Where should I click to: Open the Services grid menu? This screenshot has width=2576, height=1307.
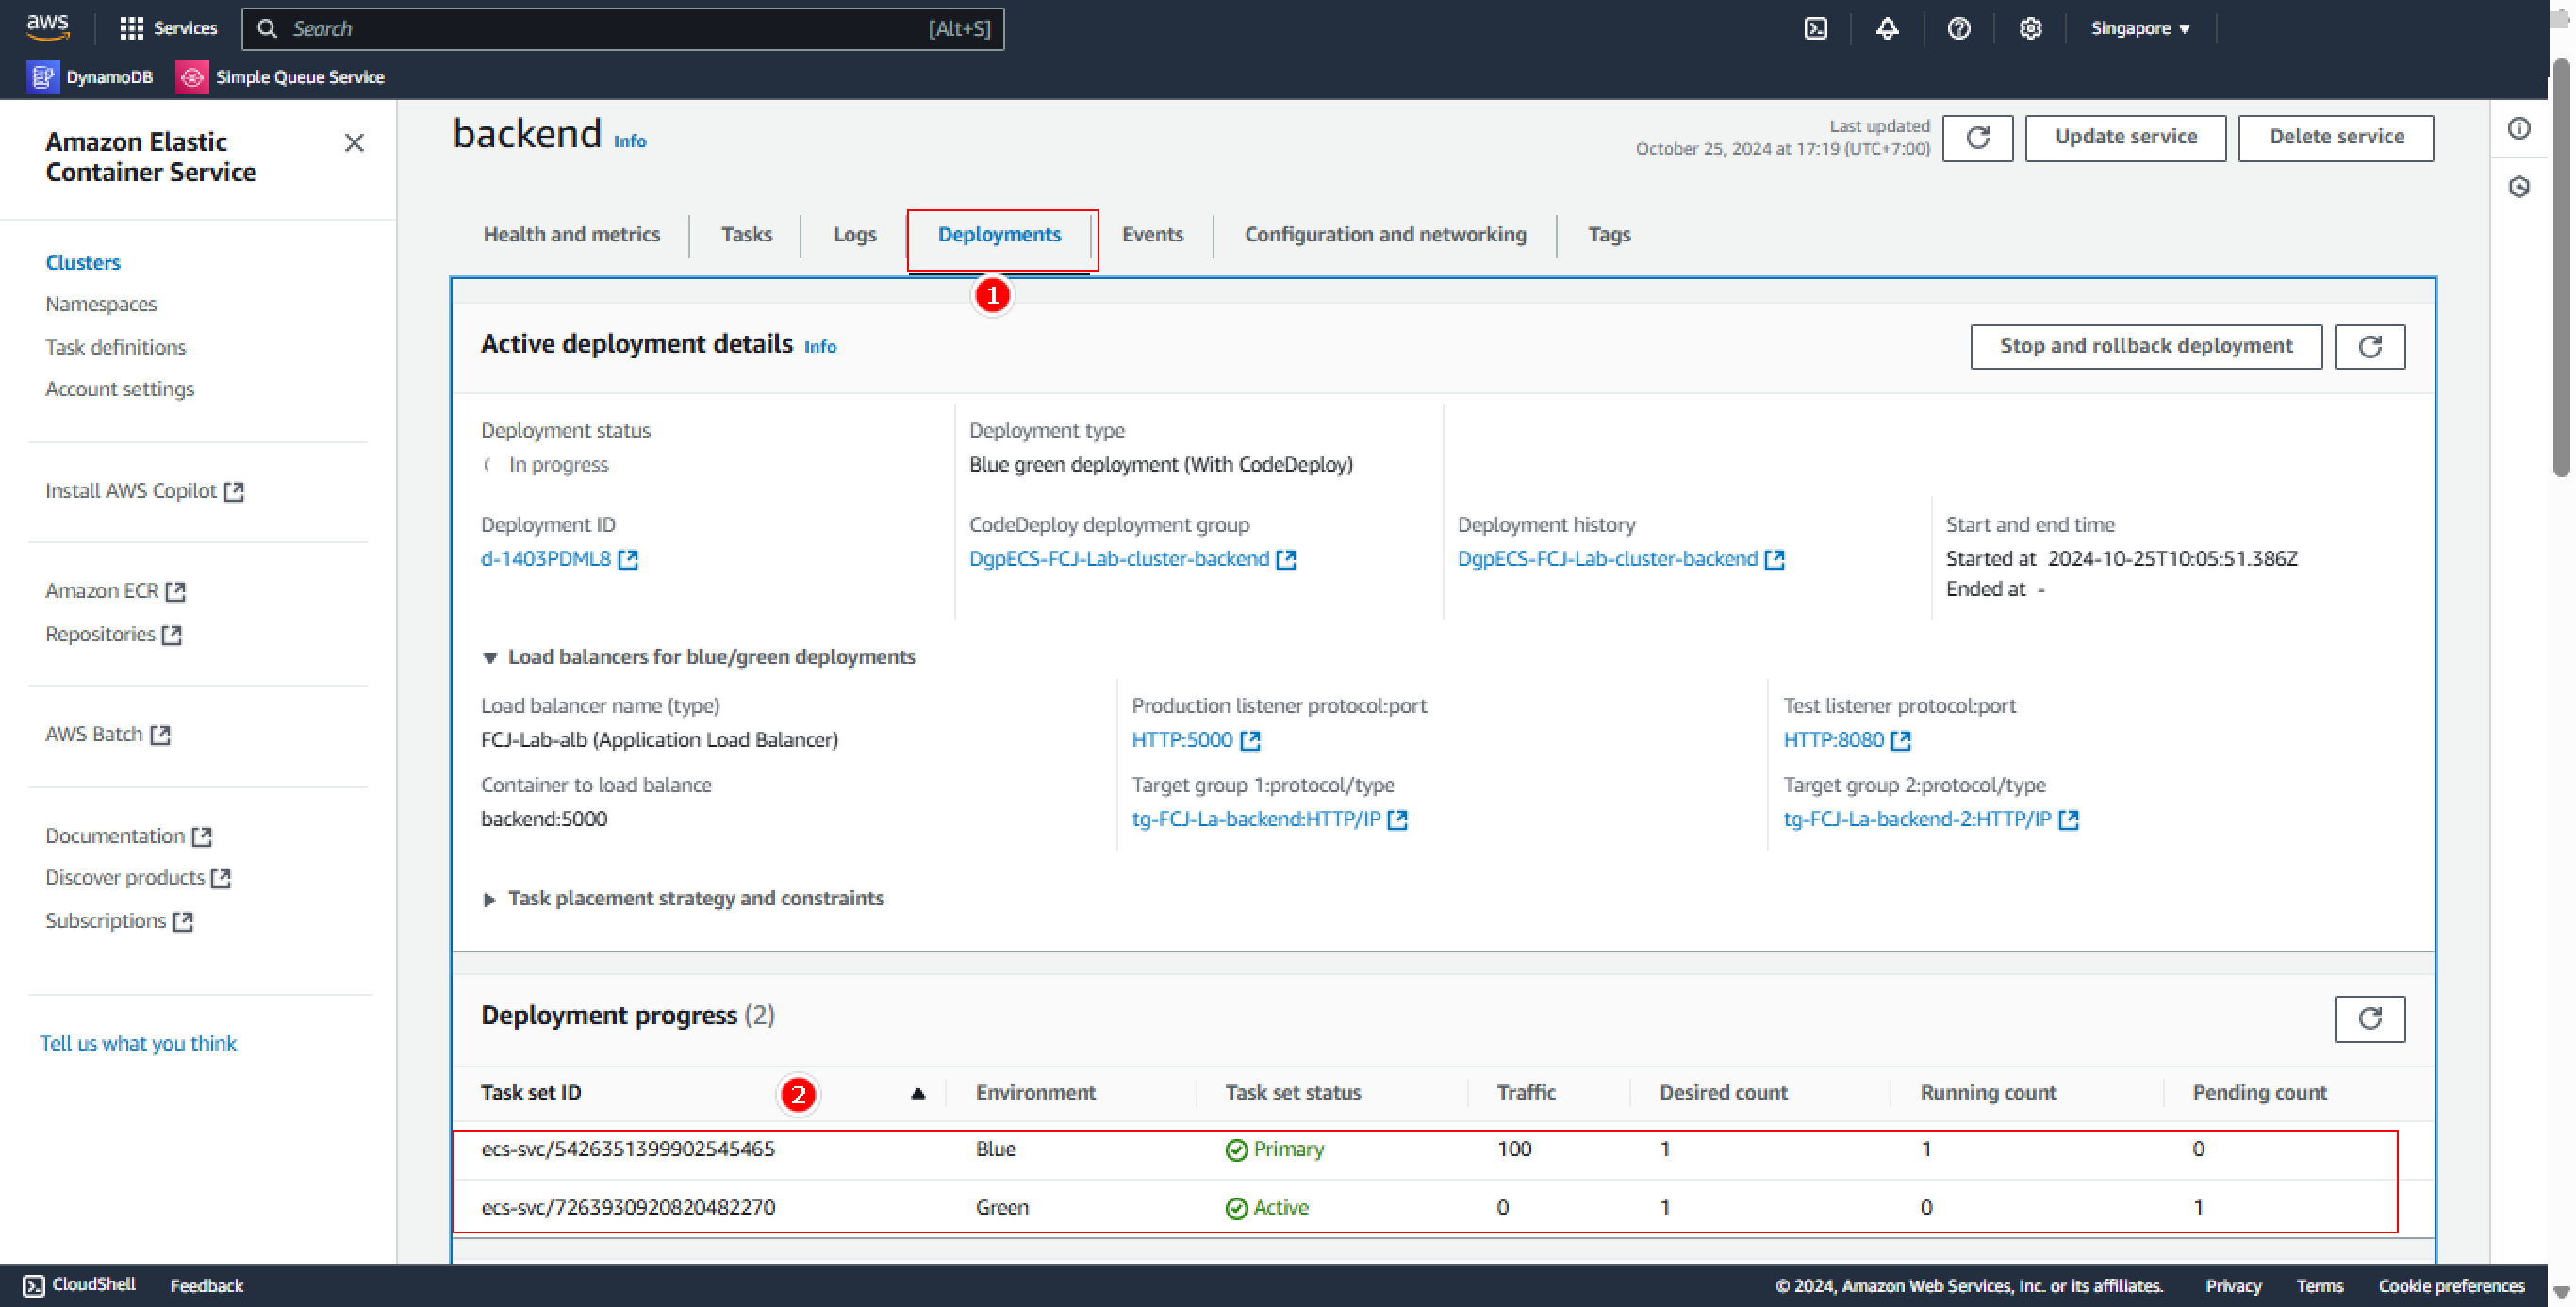(x=168, y=28)
